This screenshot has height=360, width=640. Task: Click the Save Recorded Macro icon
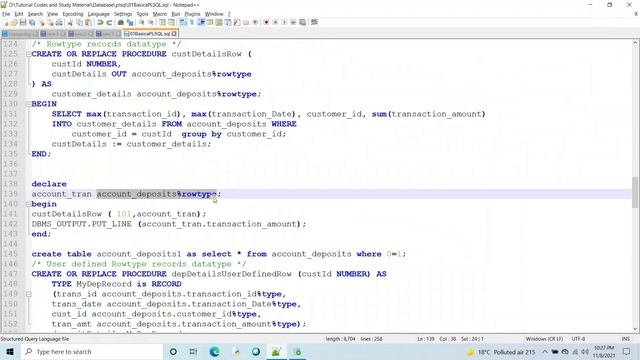pyautogui.click(x=302, y=22)
